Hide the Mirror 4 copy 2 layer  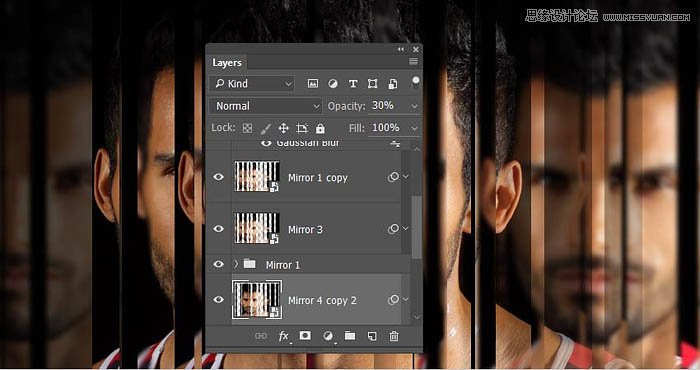click(x=218, y=299)
